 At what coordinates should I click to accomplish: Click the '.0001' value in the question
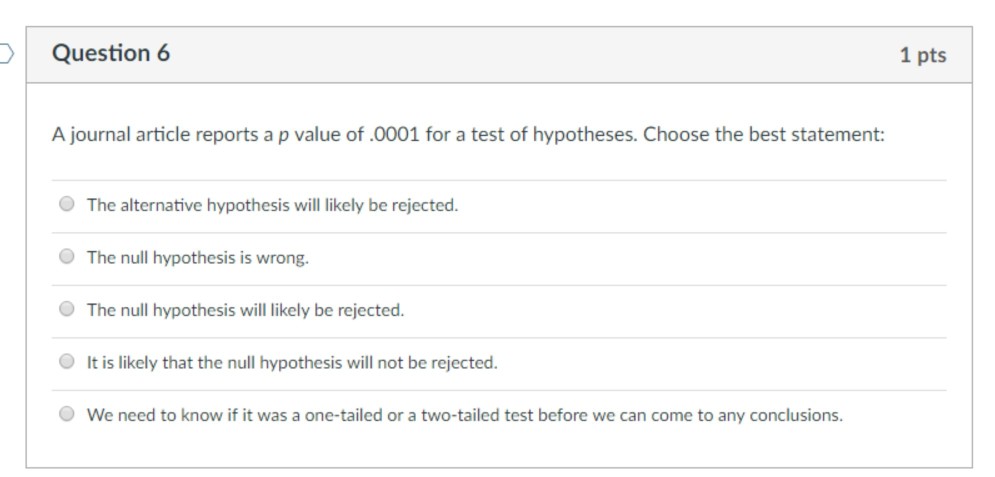click(395, 134)
